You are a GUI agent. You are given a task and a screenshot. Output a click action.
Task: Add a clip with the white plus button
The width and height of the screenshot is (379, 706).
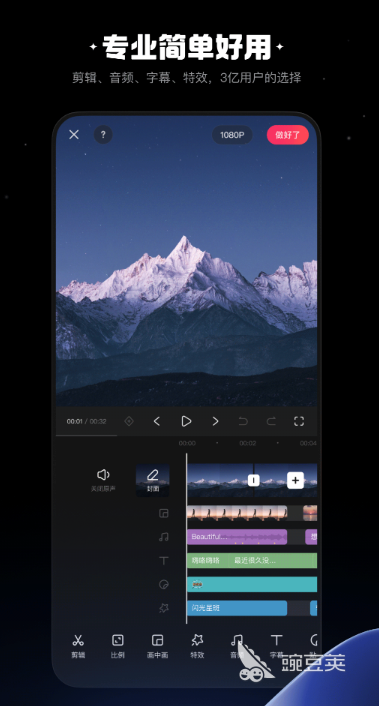pos(295,480)
